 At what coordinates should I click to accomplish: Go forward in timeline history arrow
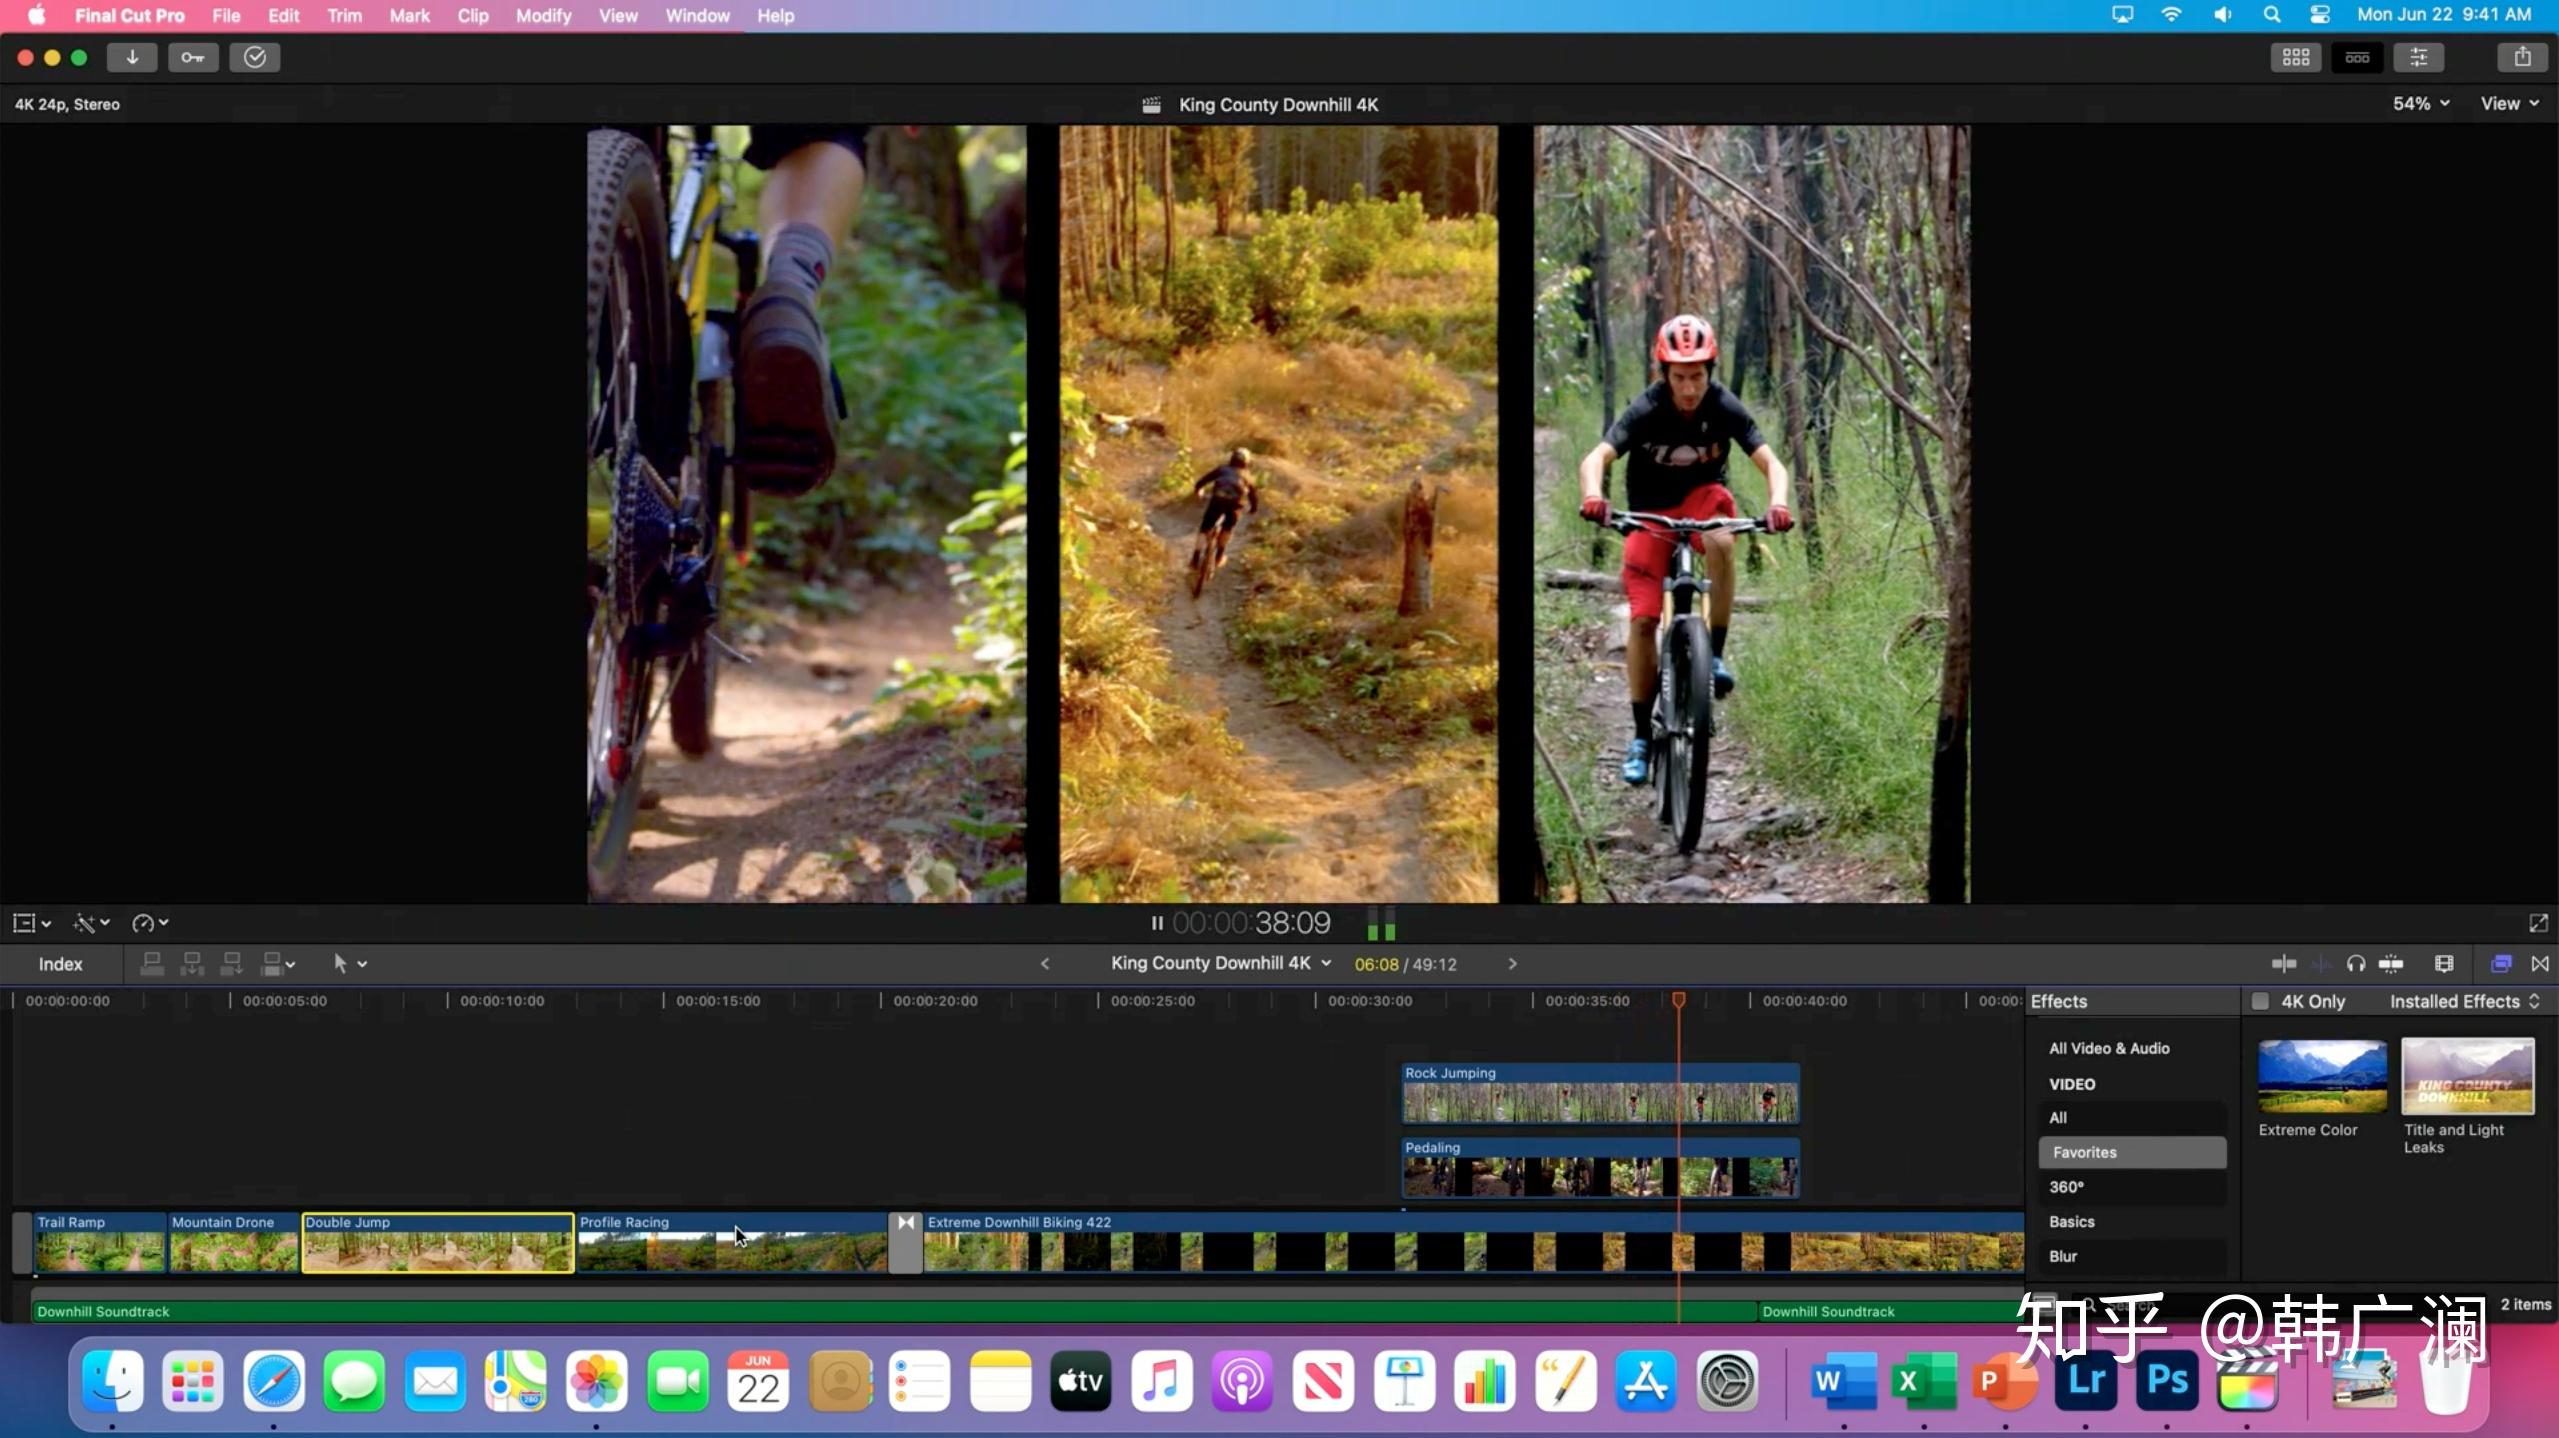coord(1512,964)
